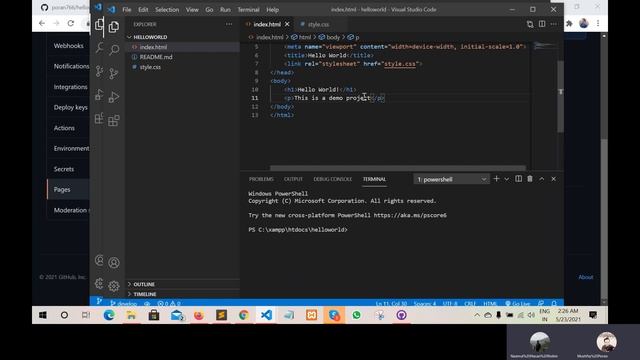This screenshot has height=360, width=640.
Task: Open Microsoft Edge from the taskbar
Action: point(109,315)
